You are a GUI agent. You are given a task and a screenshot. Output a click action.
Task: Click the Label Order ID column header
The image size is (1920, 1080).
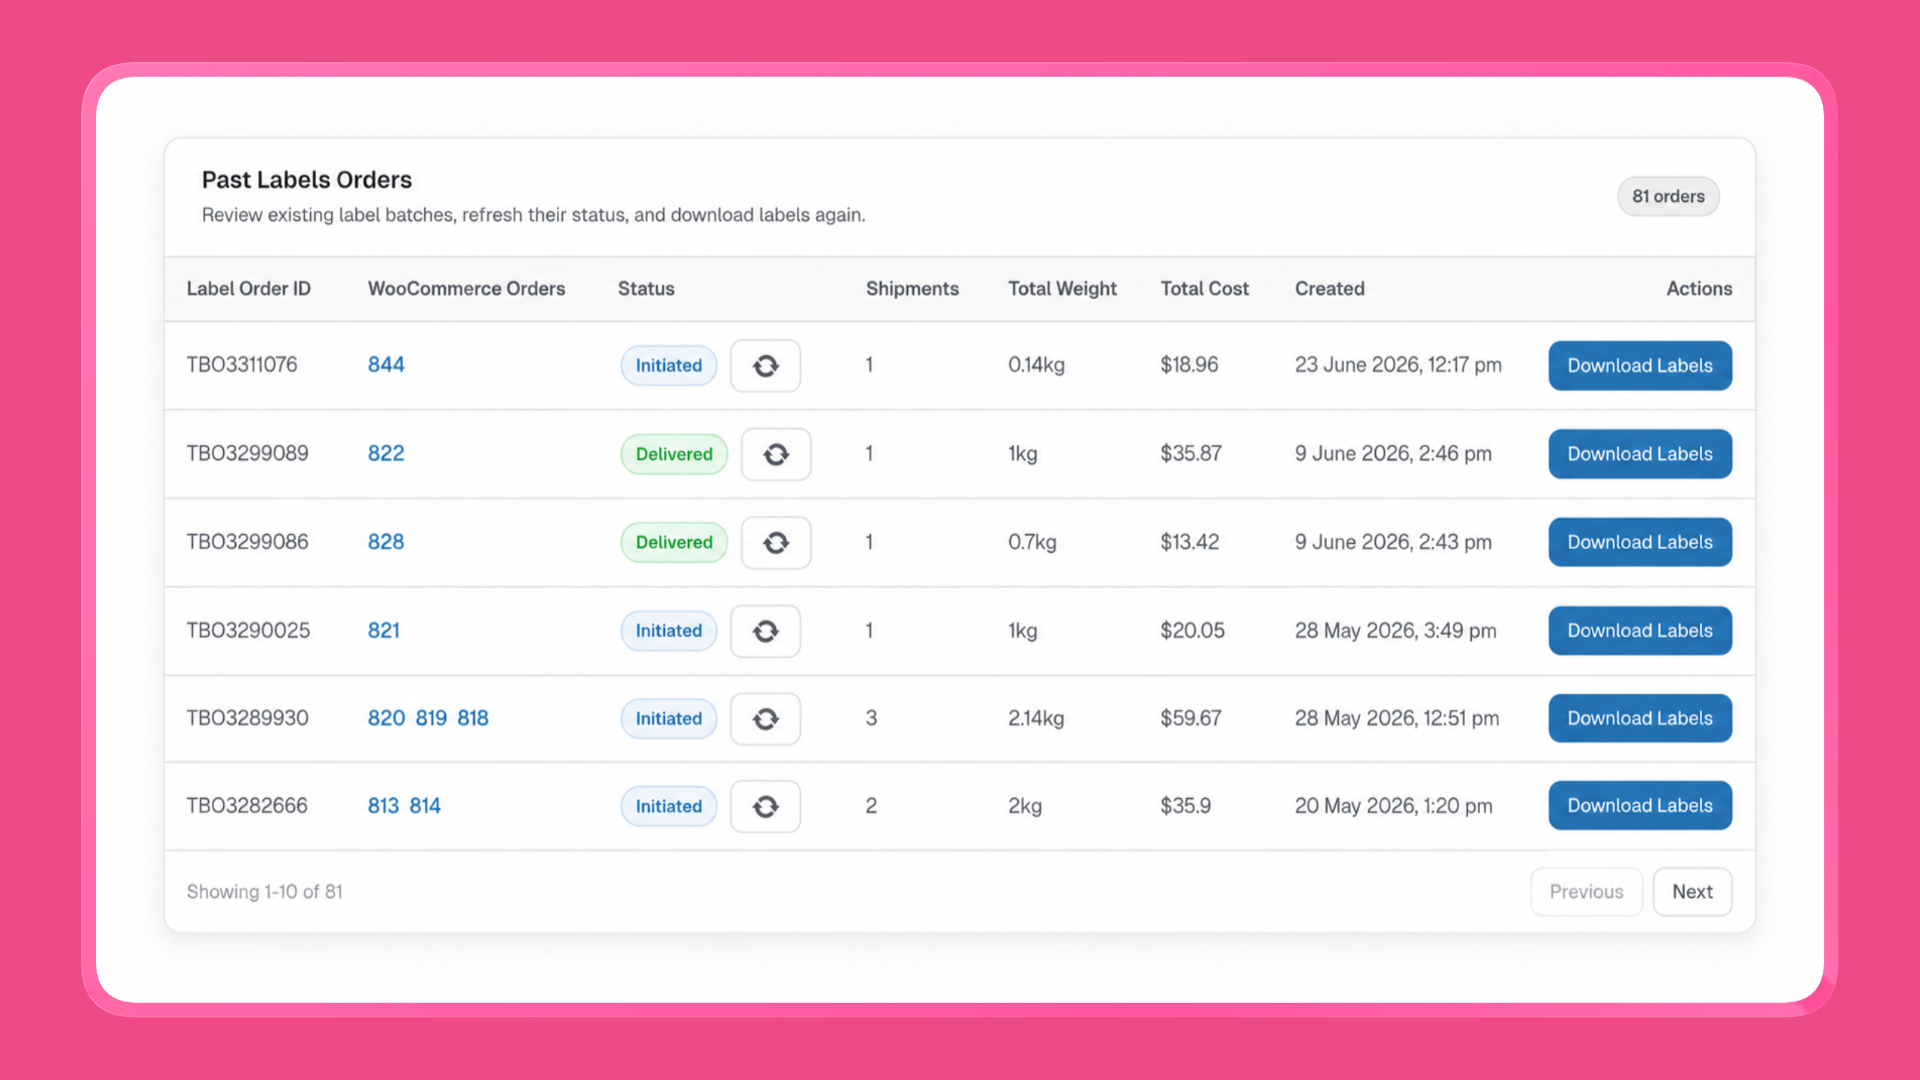pyautogui.click(x=249, y=289)
